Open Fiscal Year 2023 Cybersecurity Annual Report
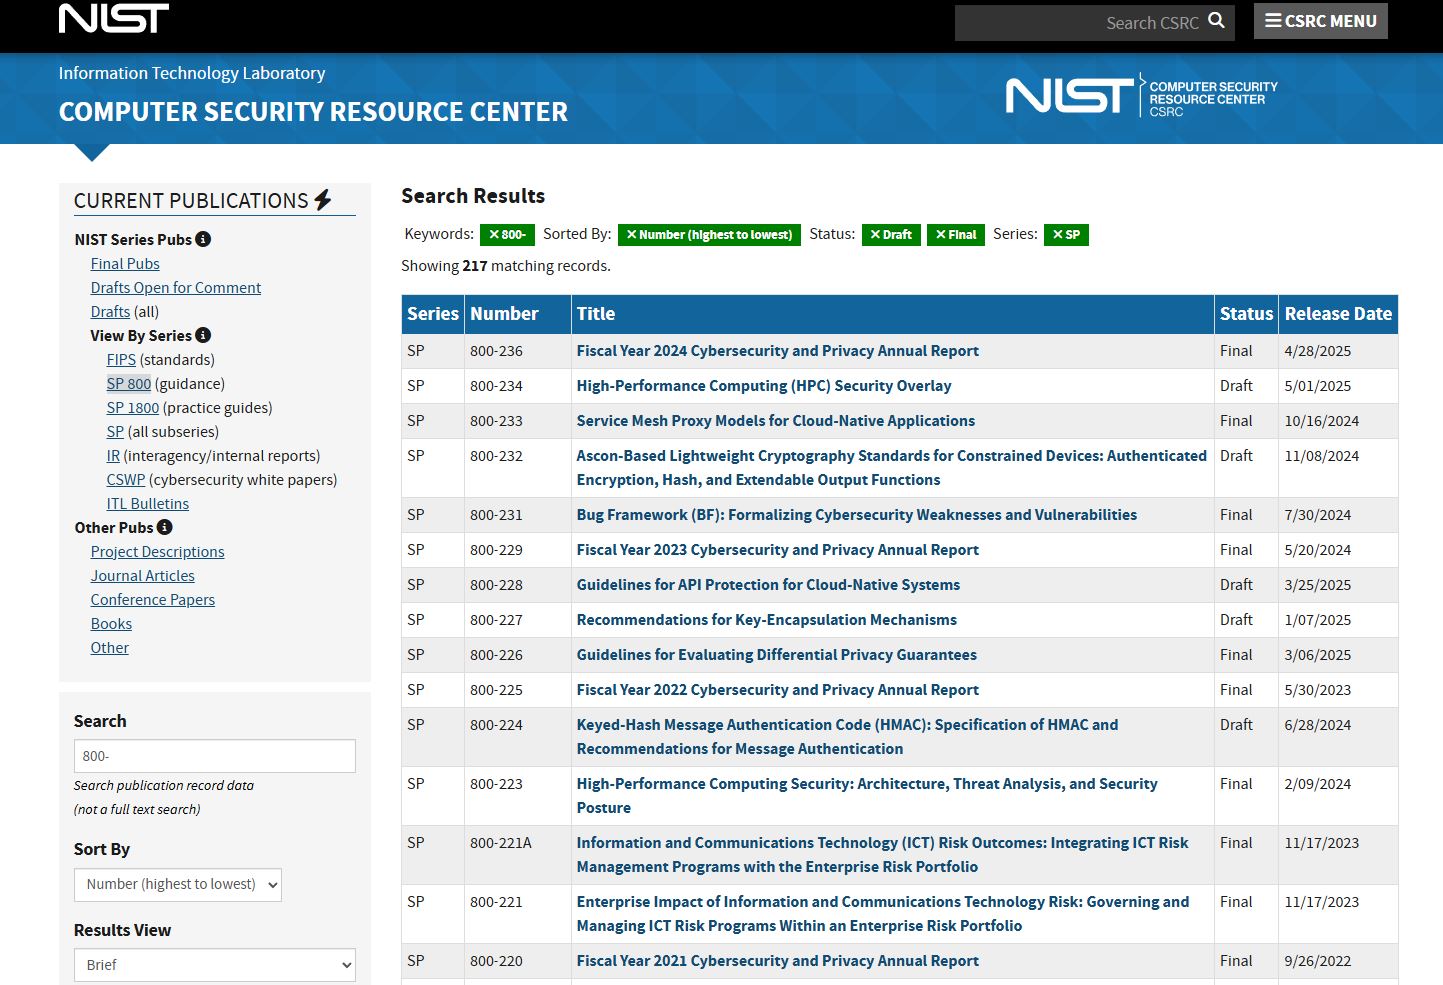This screenshot has height=985, width=1443. [778, 550]
